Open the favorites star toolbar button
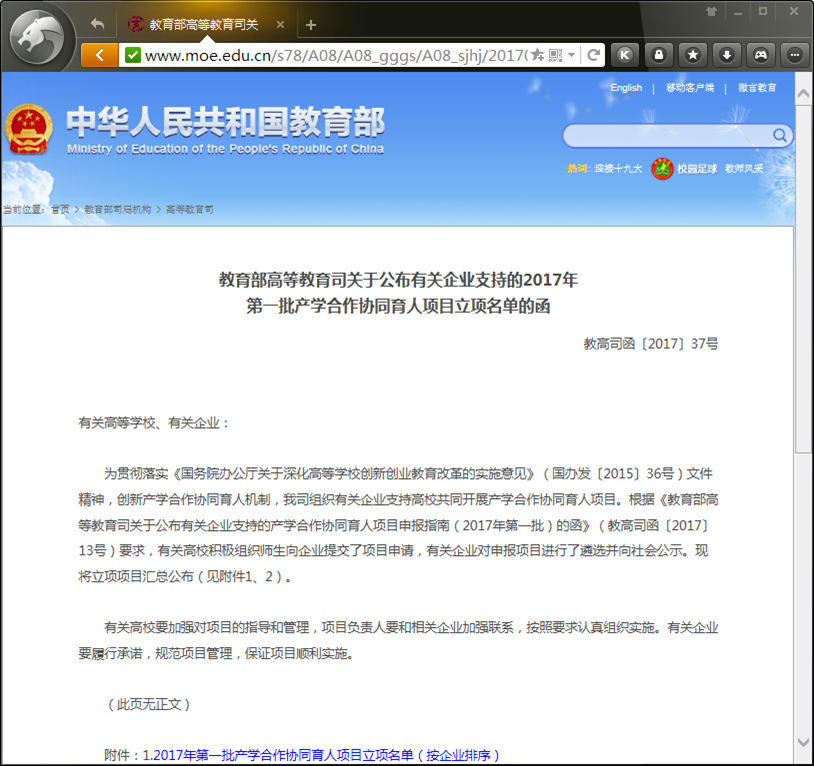Image resolution: width=814 pixels, height=766 pixels. [693, 55]
